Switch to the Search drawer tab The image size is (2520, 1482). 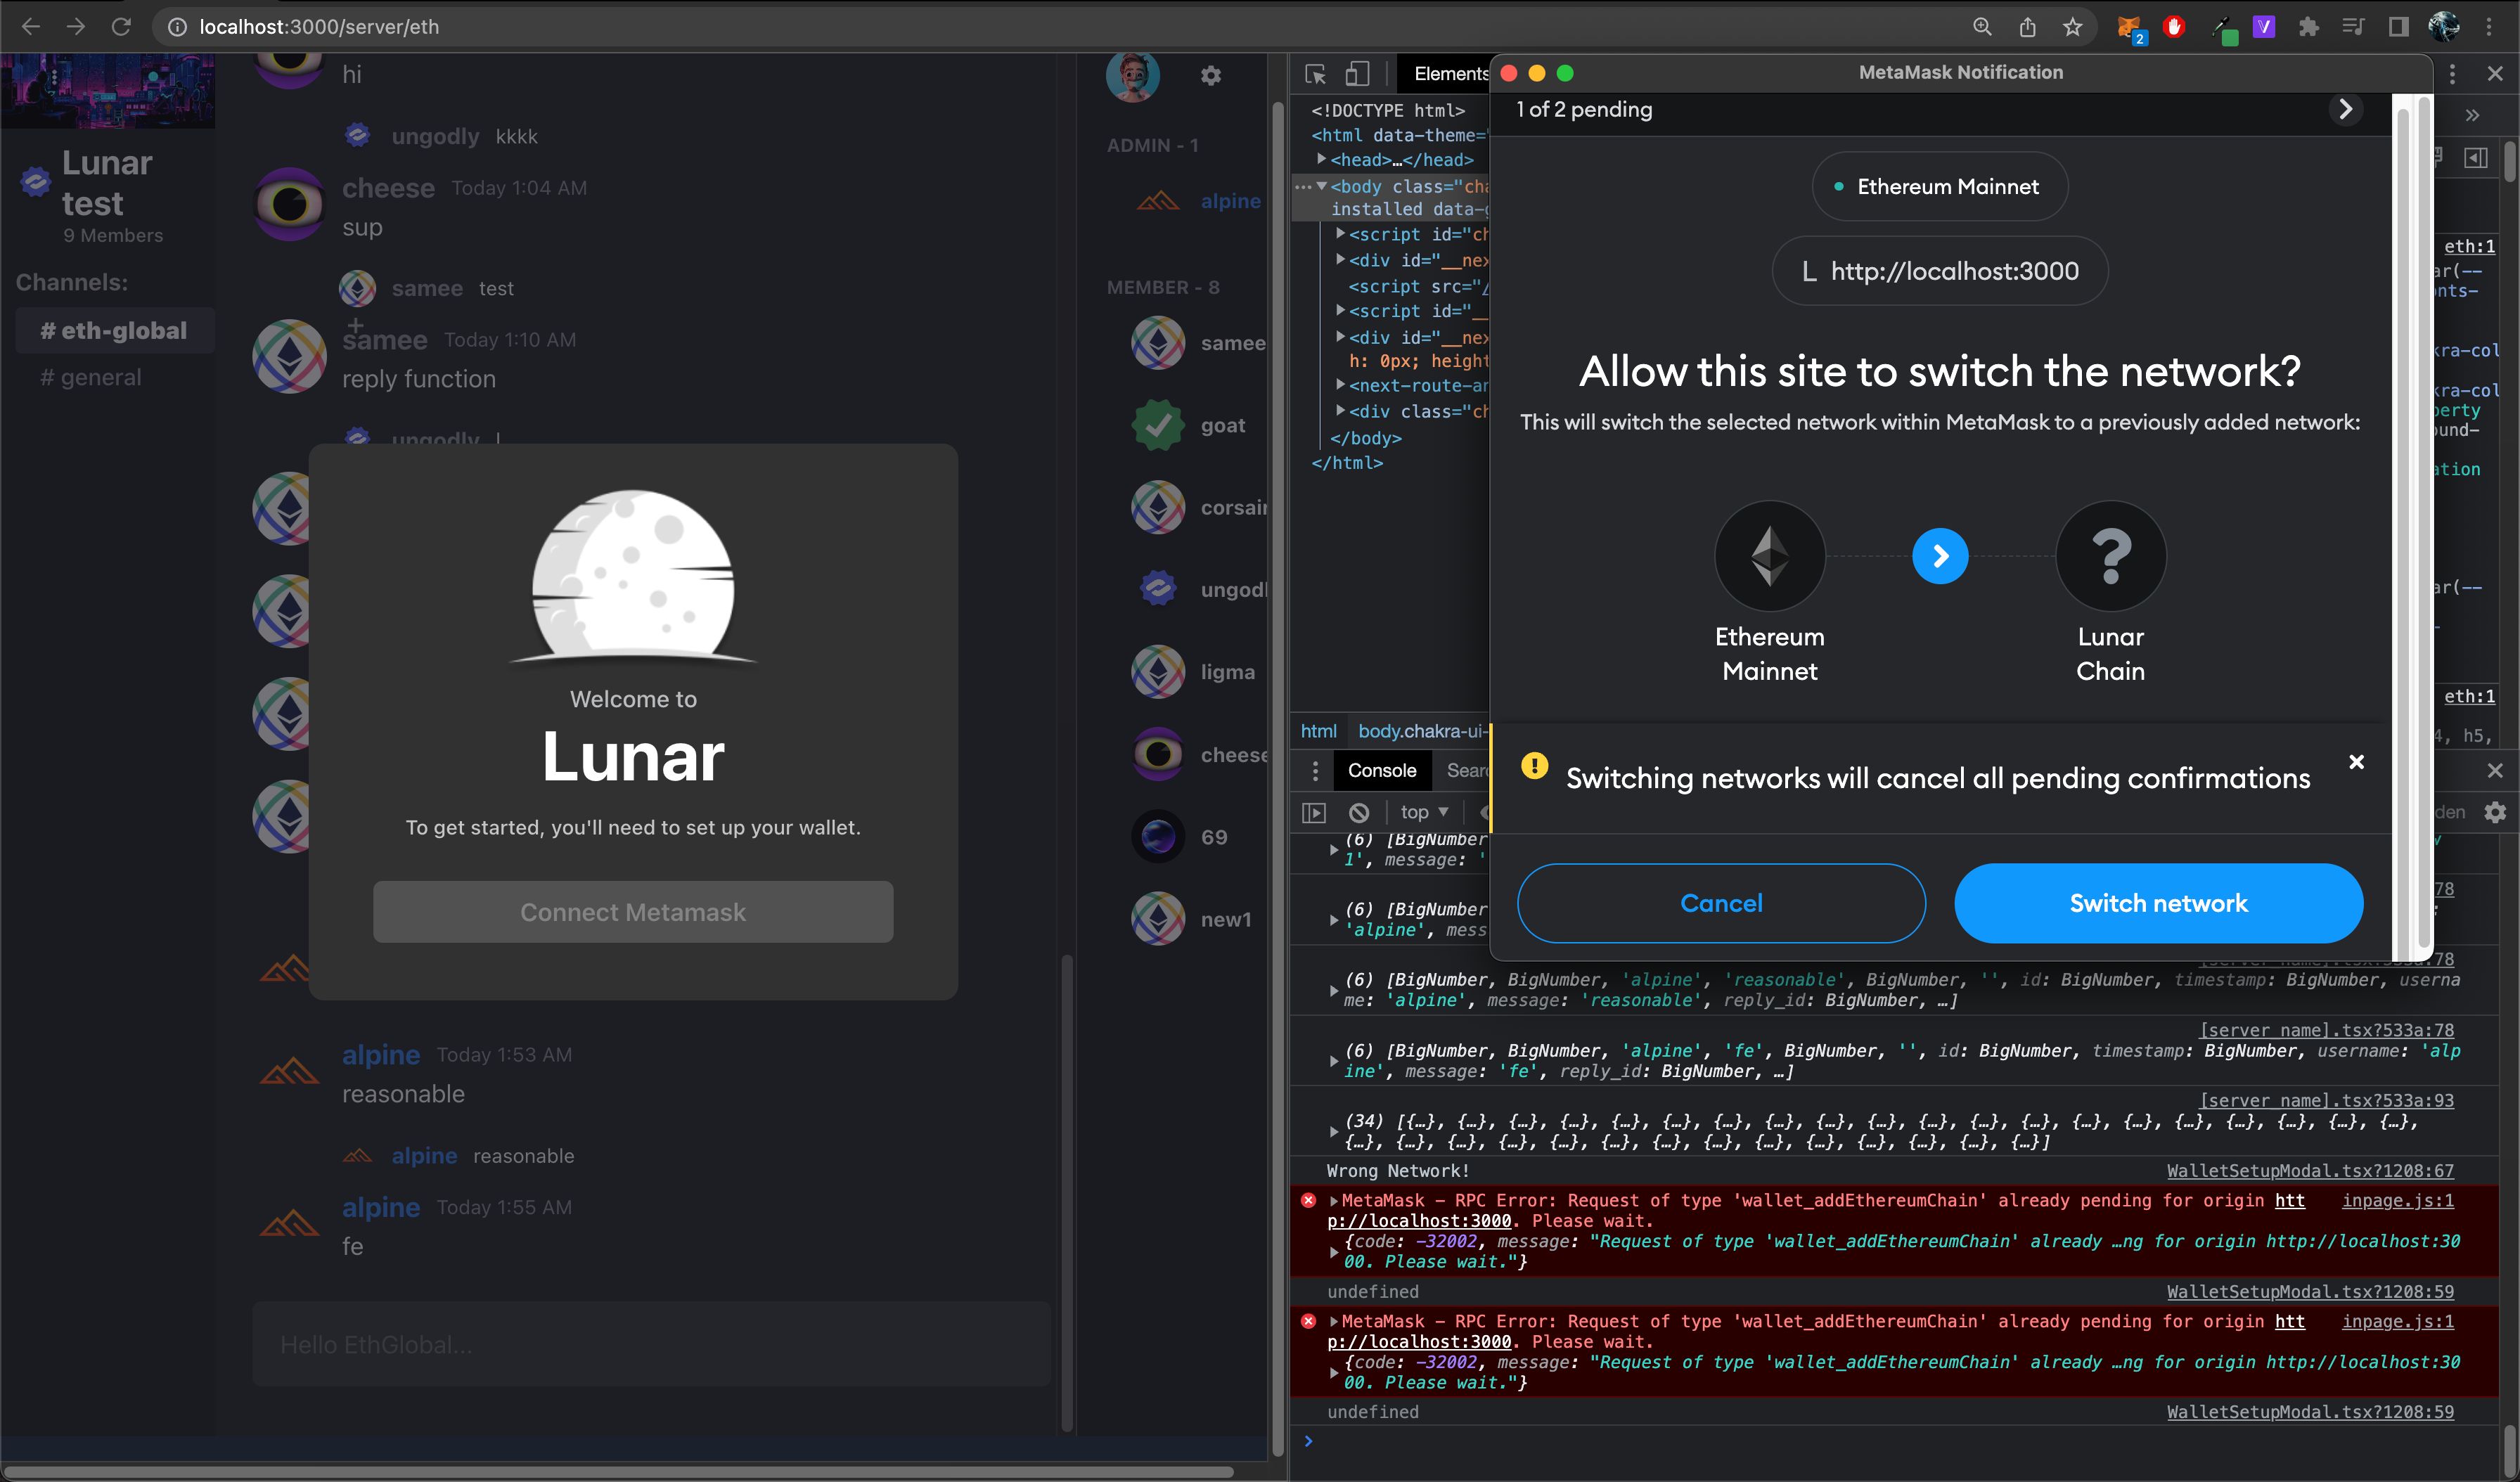(x=1466, y=770)
